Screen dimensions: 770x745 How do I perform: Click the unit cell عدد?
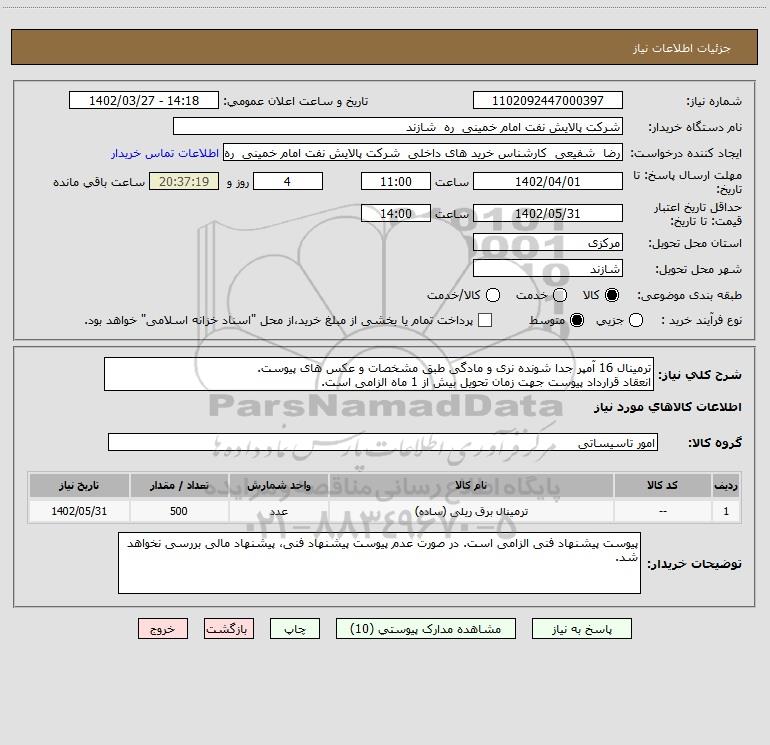278,511
